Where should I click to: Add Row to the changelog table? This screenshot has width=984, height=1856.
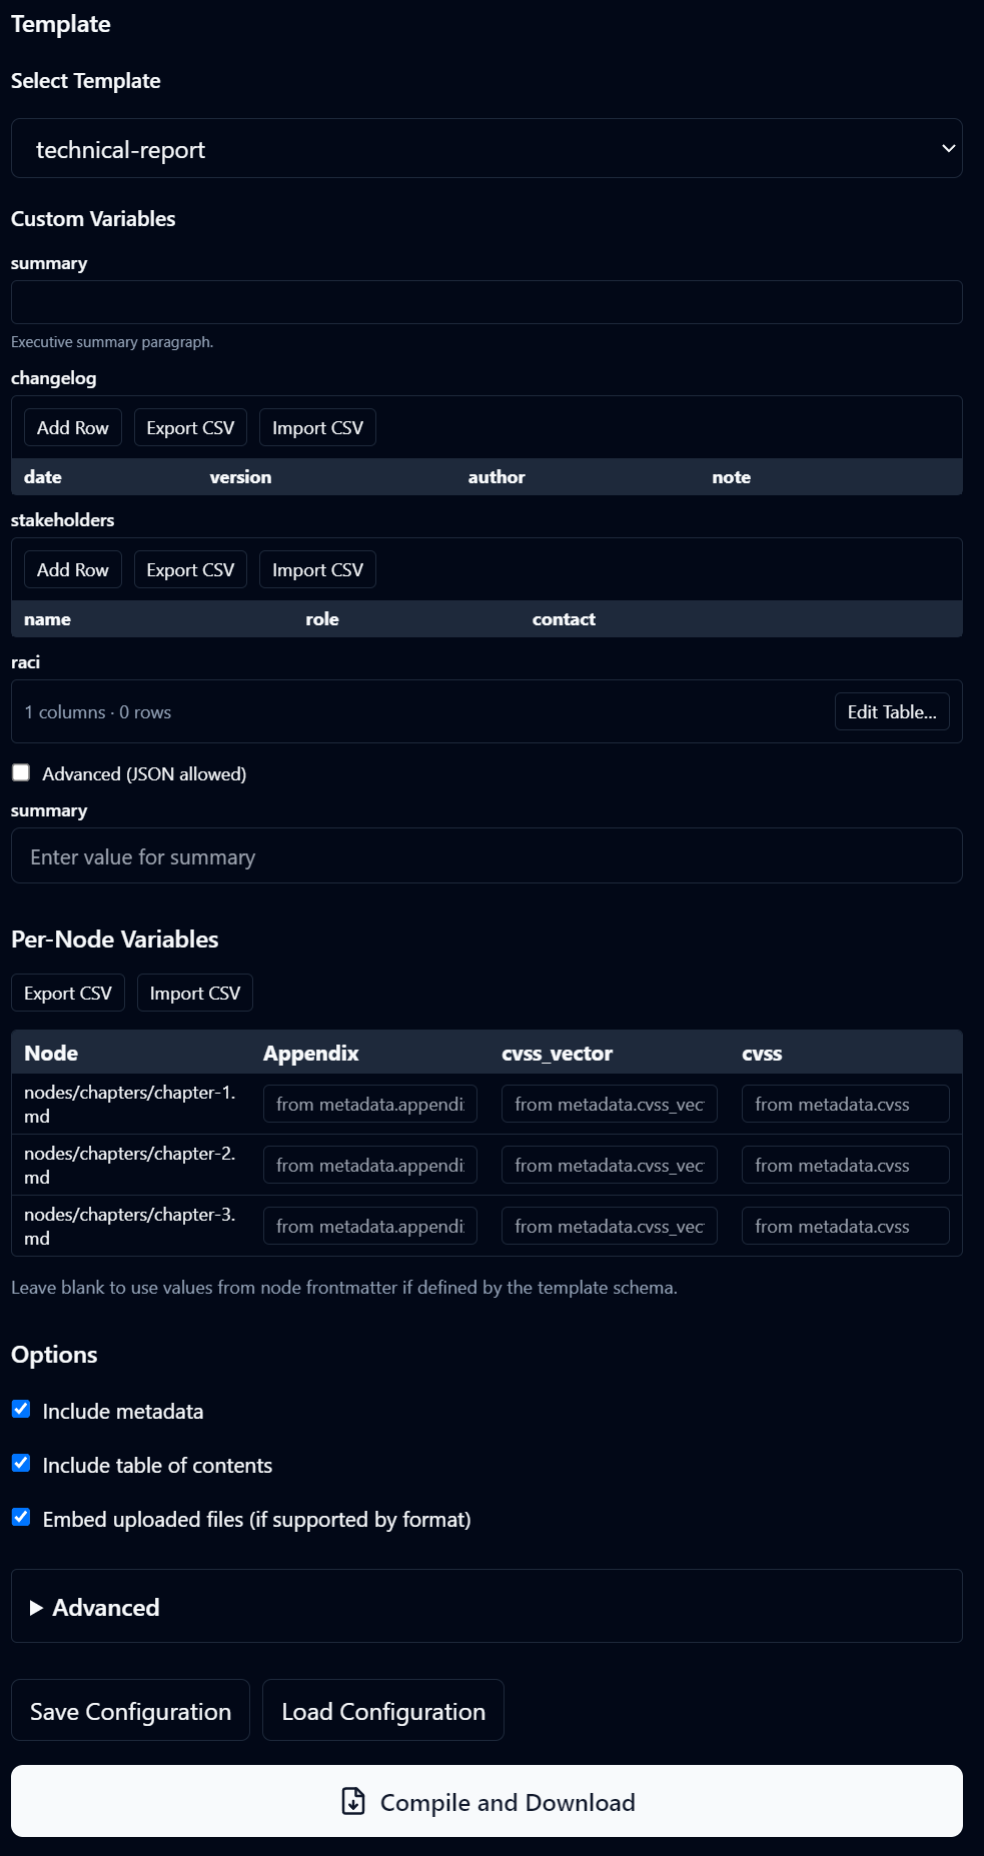click(73, 428)
